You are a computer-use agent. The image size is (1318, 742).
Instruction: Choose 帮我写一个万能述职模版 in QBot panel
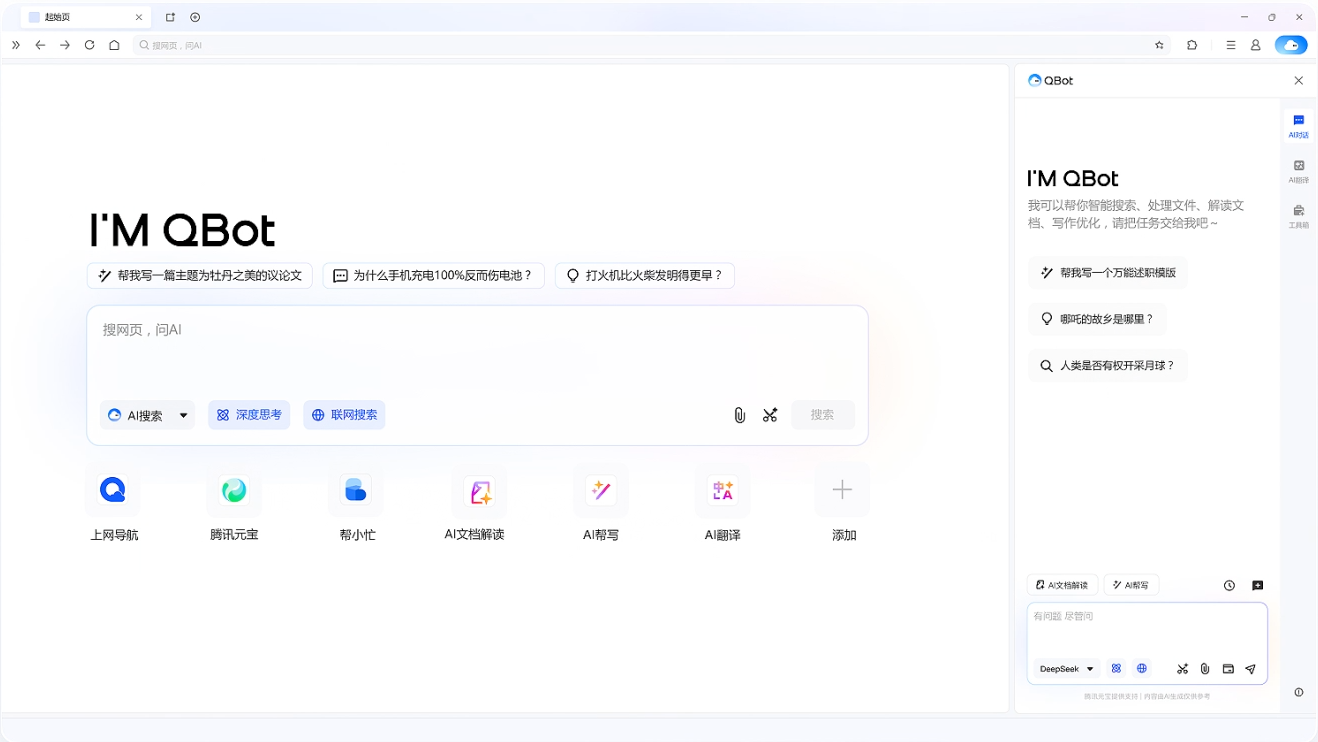[x=1108, y=273]
